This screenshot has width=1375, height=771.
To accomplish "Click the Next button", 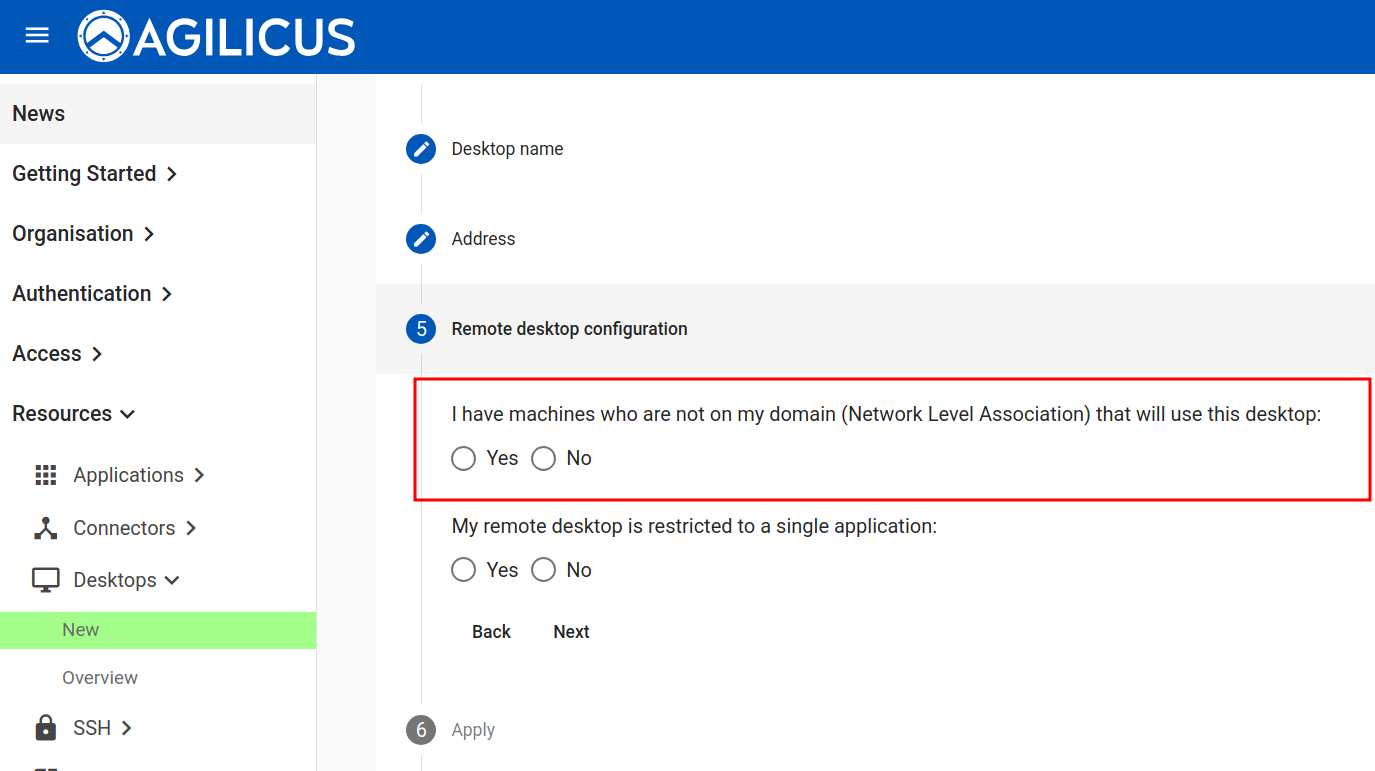I will 571,632.
